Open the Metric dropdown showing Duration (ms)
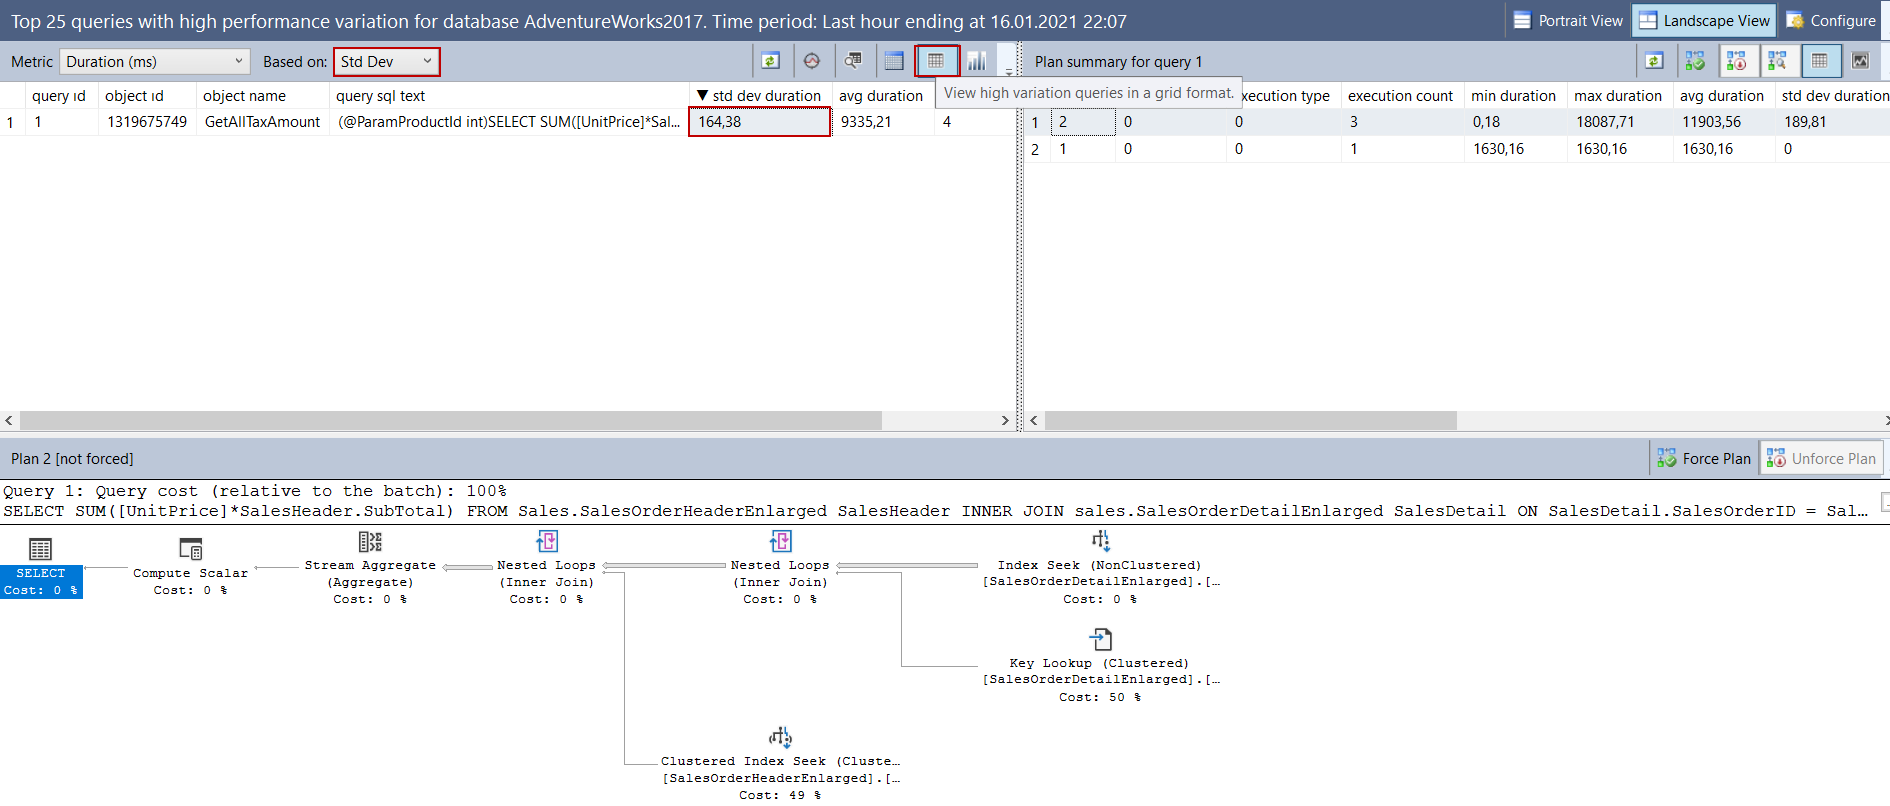1890x806 pixels. pos(155,61)
